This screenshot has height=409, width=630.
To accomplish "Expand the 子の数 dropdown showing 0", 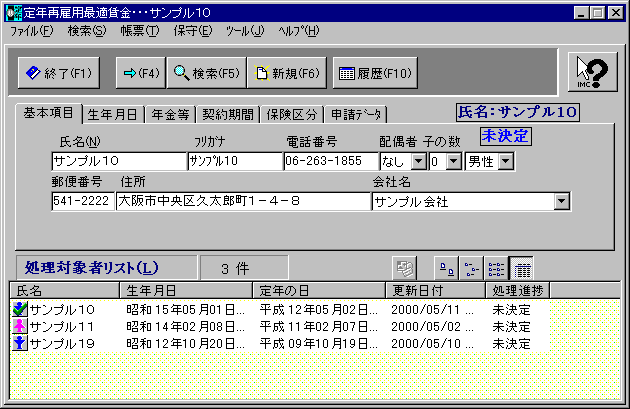I will click(454, 162).
